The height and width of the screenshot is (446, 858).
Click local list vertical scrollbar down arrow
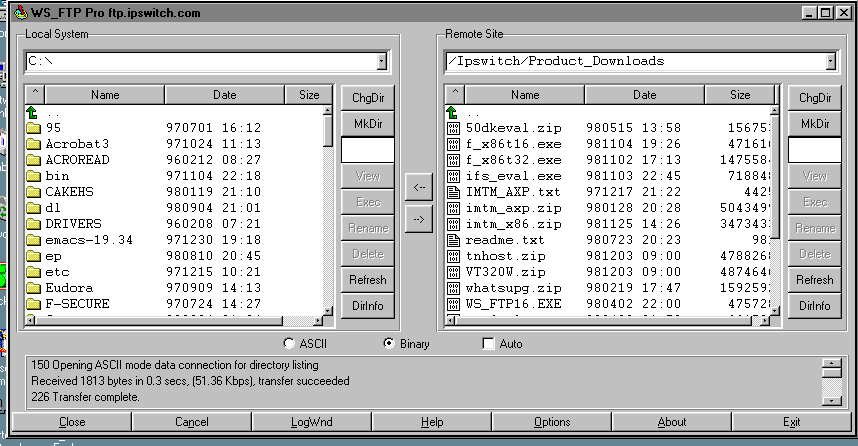(x=328, y=311)
